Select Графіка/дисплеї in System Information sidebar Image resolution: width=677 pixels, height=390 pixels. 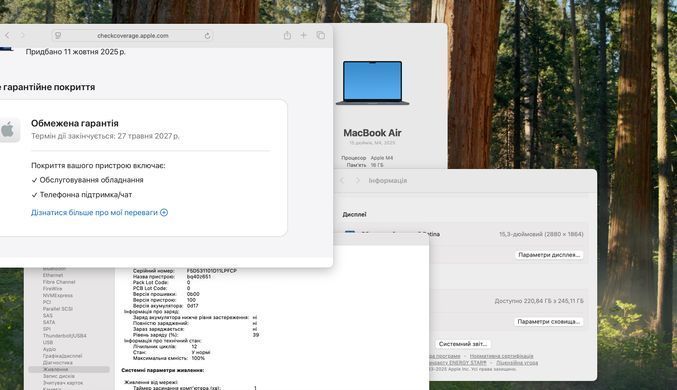62,356
